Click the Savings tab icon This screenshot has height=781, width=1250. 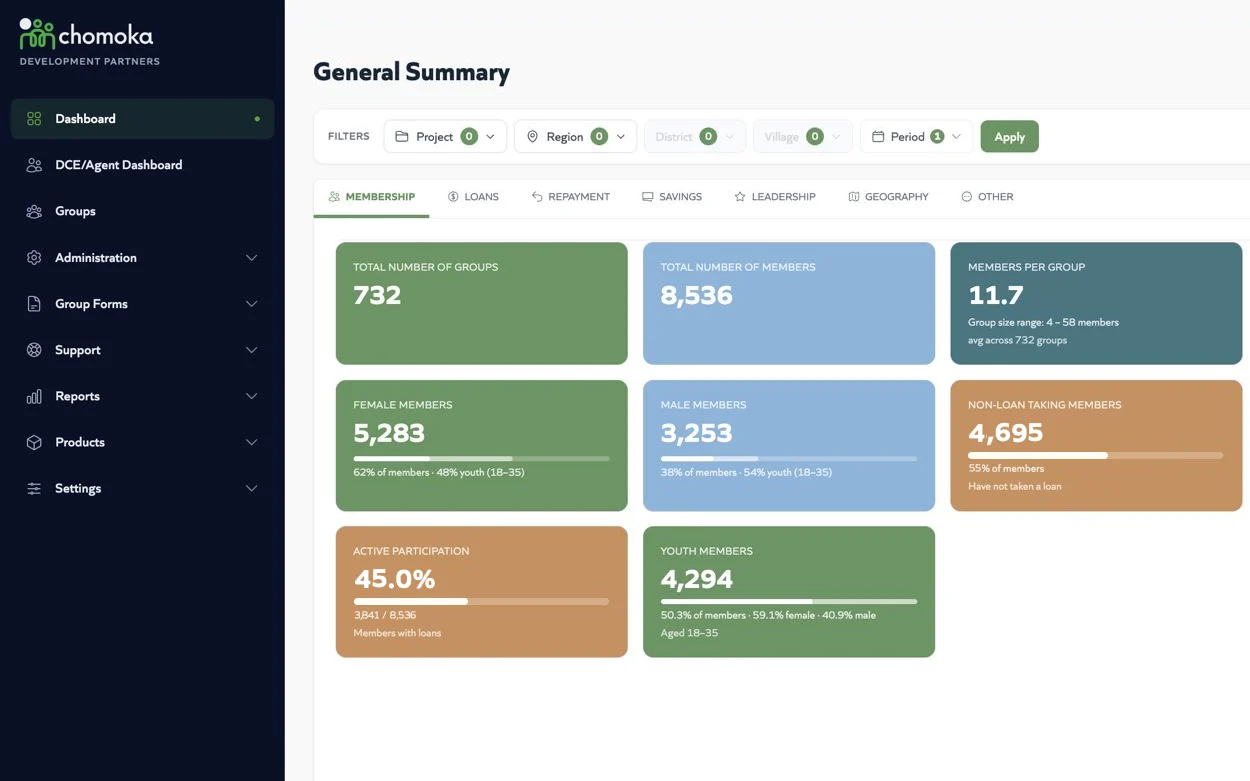click(x=648, y=197)
